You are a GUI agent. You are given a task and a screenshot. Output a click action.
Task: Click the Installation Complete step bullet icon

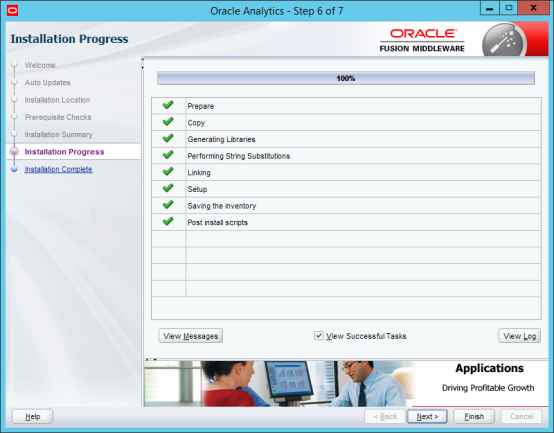[x=14, y=169]
